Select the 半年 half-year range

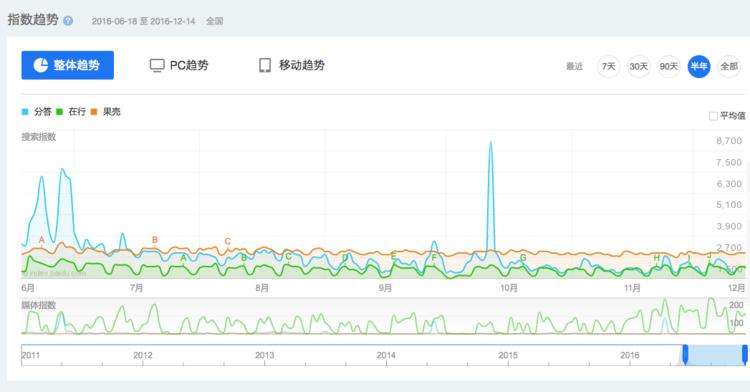pyautogui.click(x=699, y=66)
